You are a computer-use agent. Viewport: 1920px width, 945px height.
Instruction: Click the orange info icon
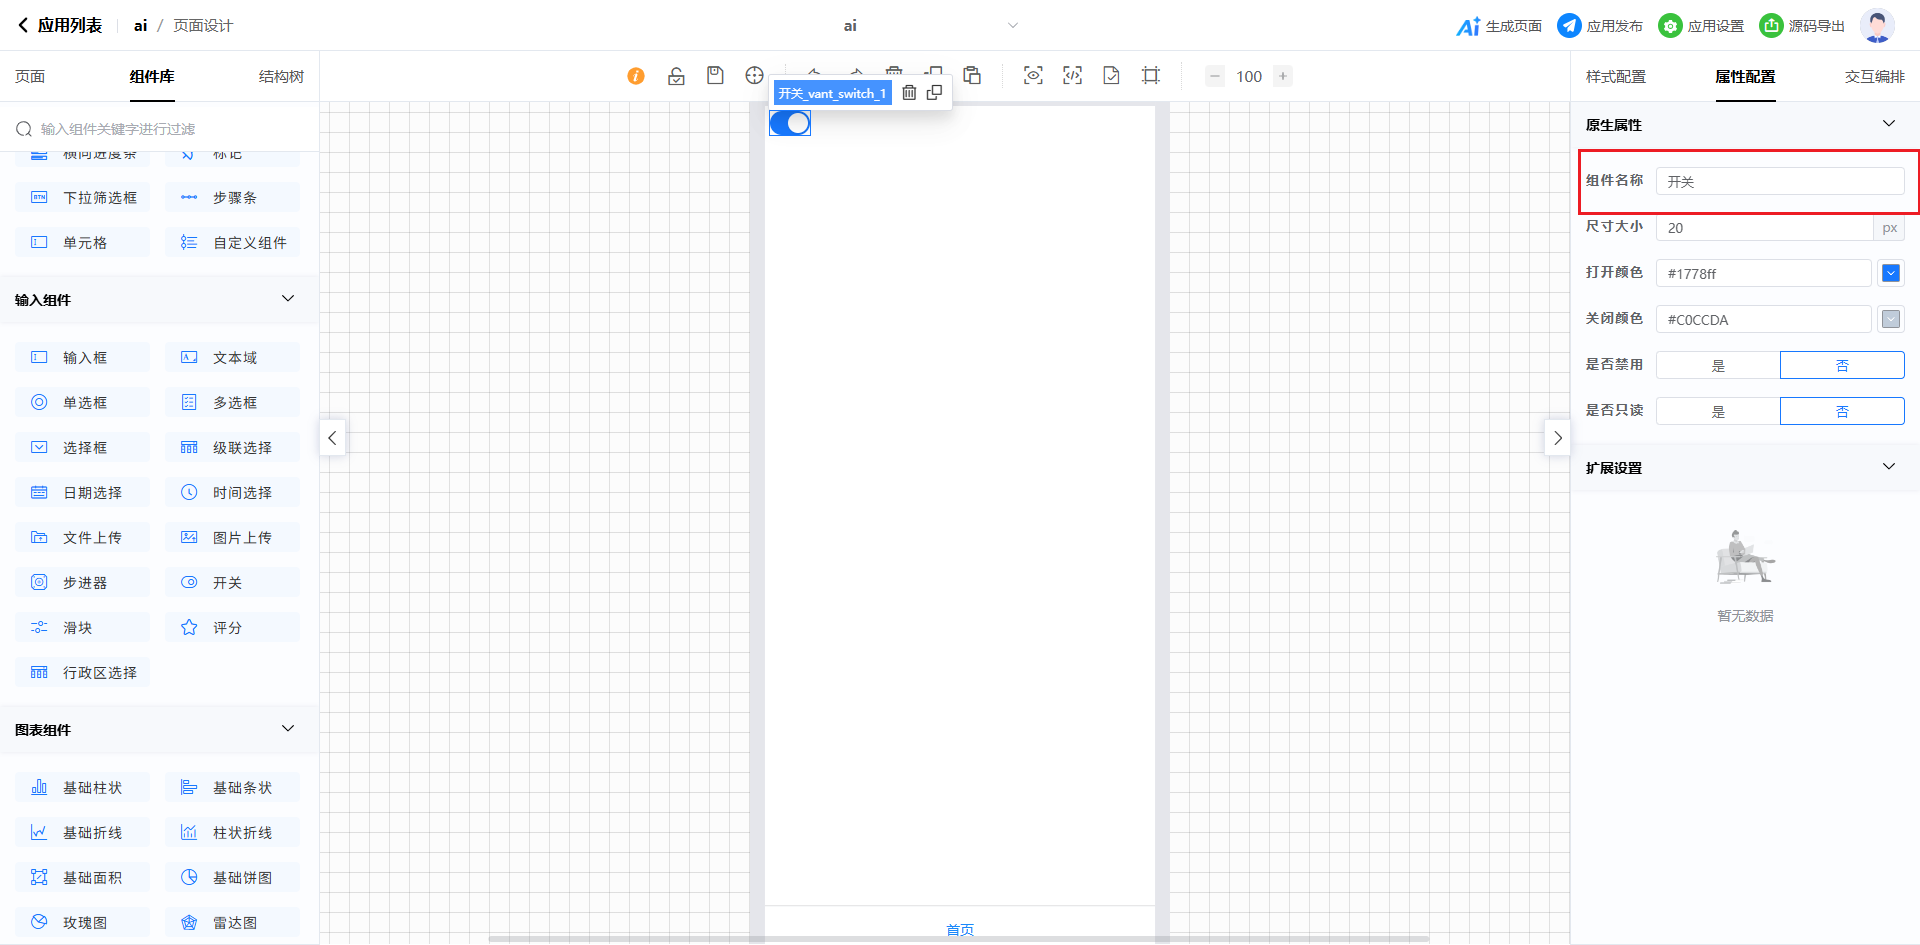click(x=636, y=76)
